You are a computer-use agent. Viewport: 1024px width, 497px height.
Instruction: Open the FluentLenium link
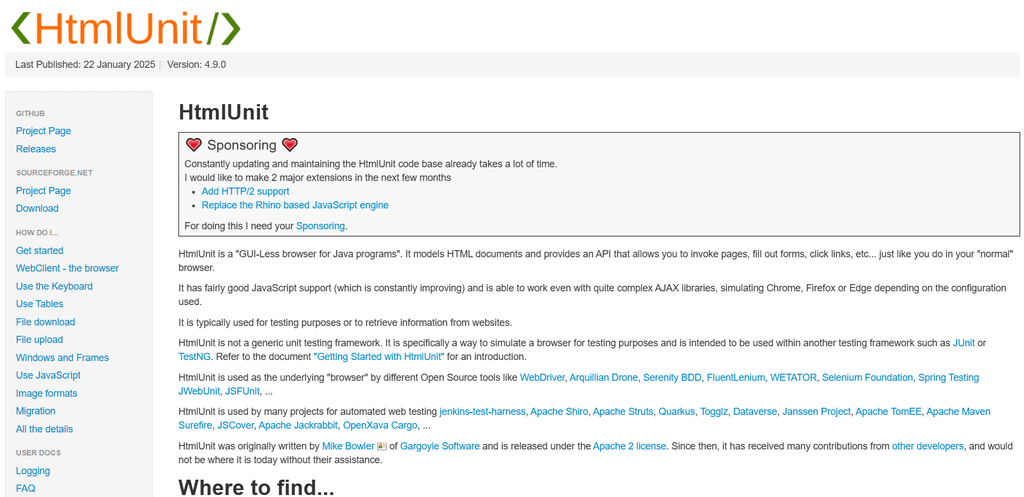(x=735, y=377)
